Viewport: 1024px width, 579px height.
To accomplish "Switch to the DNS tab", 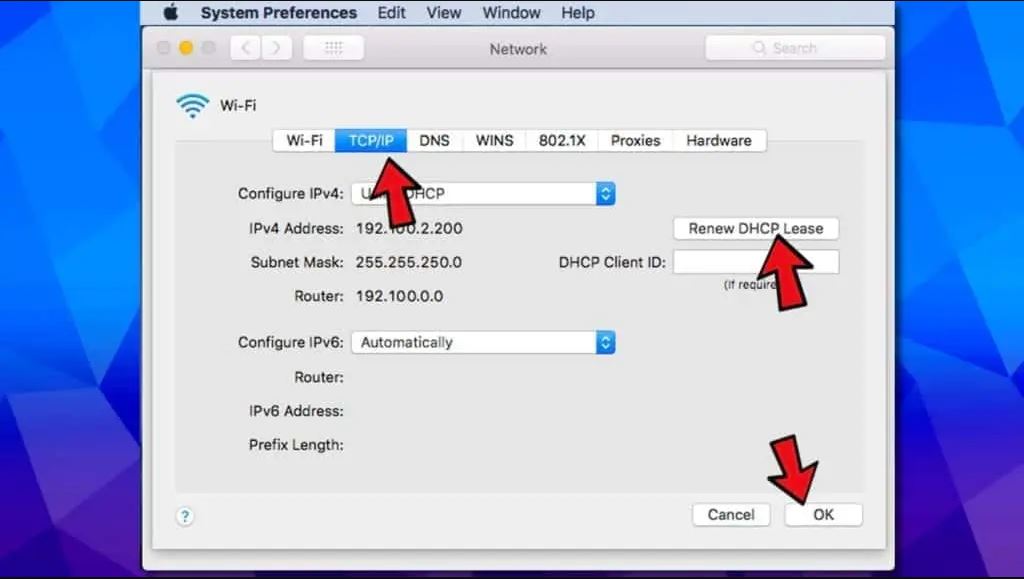I will point(434,141).
